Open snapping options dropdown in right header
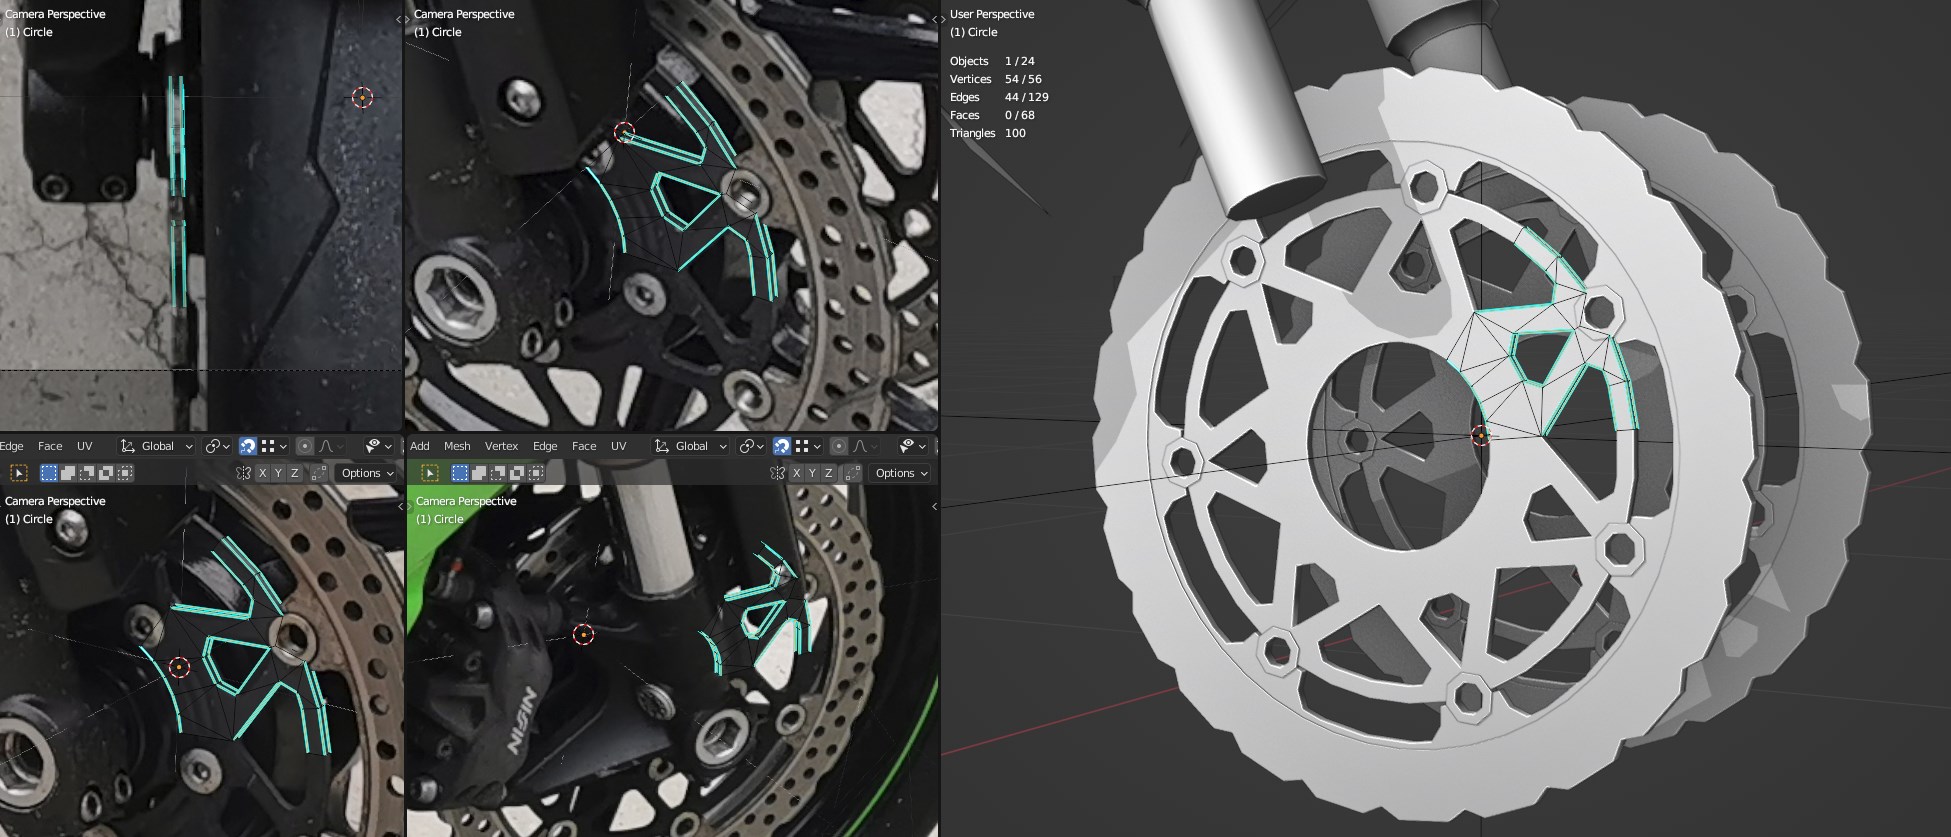This screenshot has height=837, width=1951. 808,446
